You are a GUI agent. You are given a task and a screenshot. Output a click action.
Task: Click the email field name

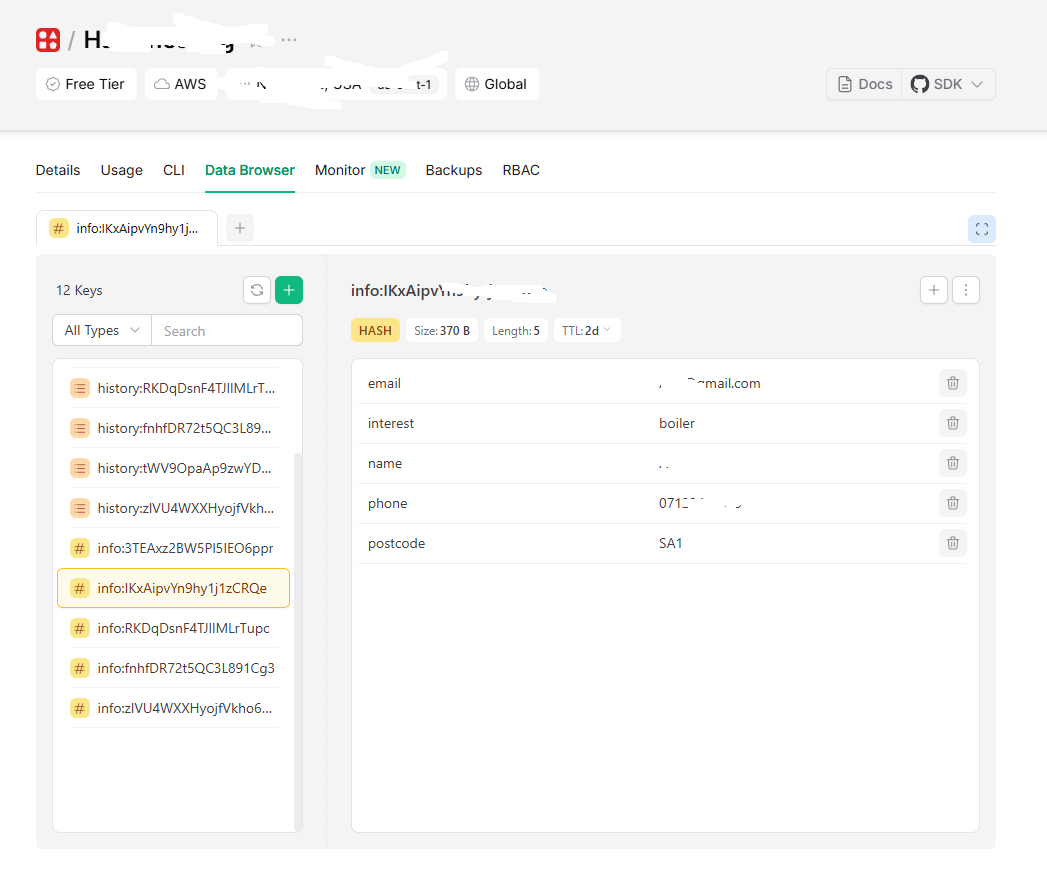[x=384, y=383]
